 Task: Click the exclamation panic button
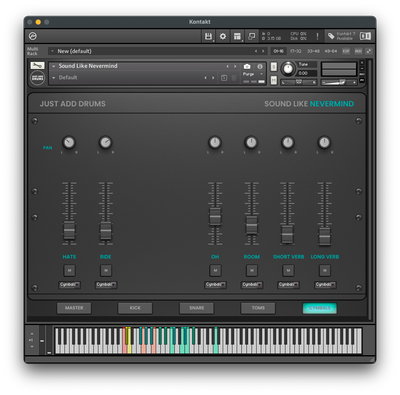[x=317, y=36]
